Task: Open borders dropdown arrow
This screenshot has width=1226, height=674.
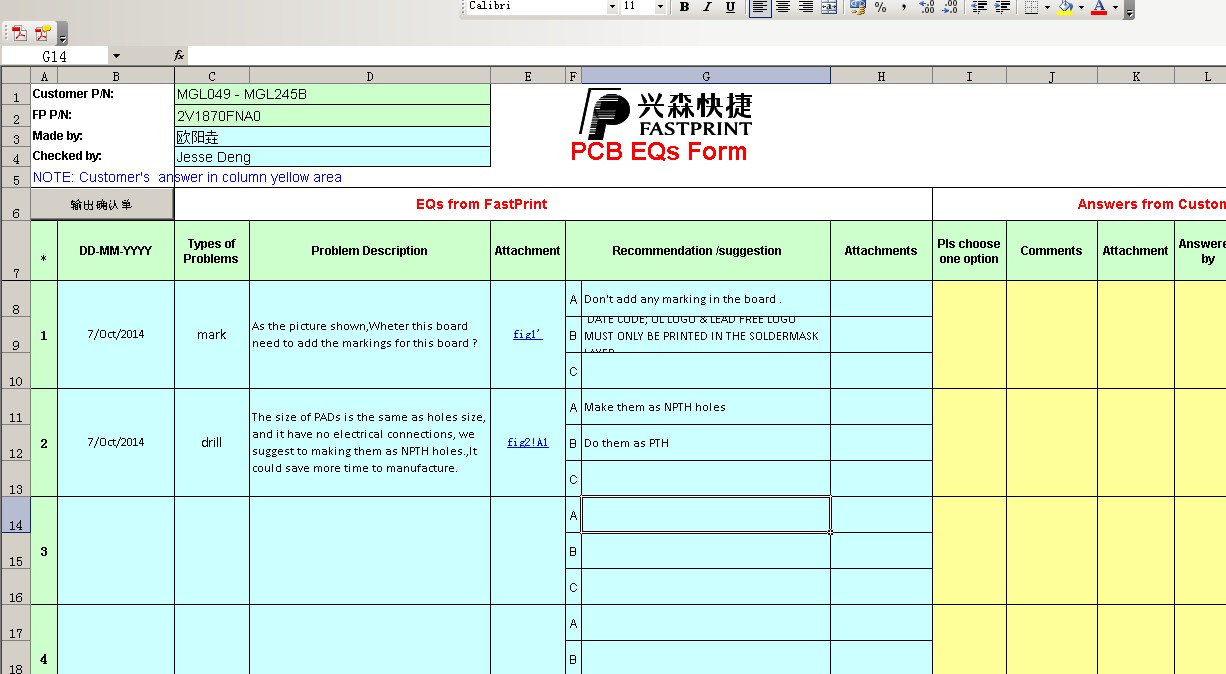Action: (1047, 7)
